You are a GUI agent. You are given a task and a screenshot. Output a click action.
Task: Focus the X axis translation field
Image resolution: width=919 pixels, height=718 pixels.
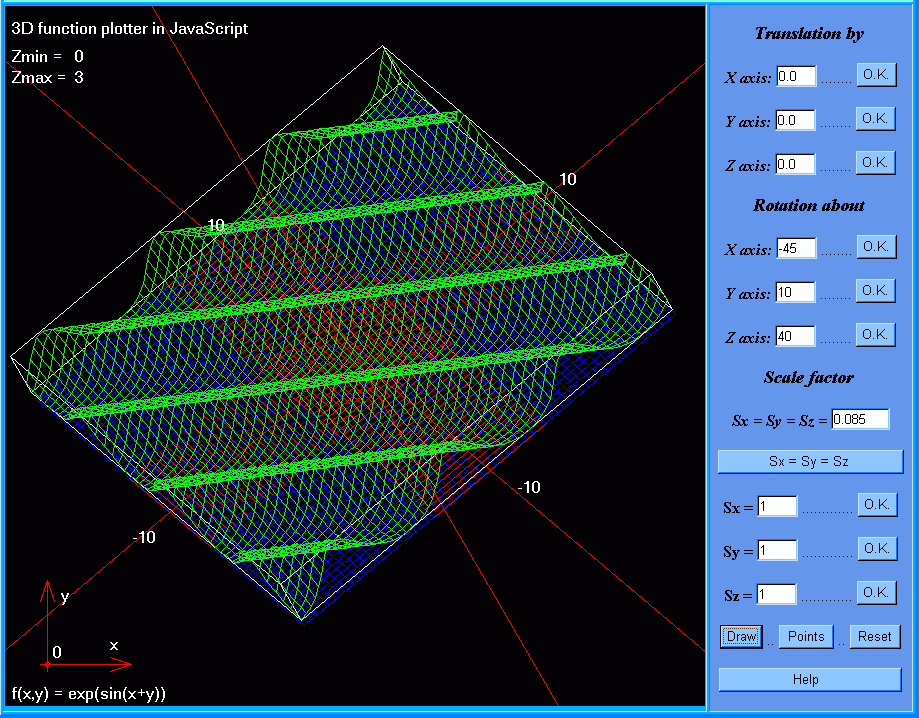tap(797, 76)
